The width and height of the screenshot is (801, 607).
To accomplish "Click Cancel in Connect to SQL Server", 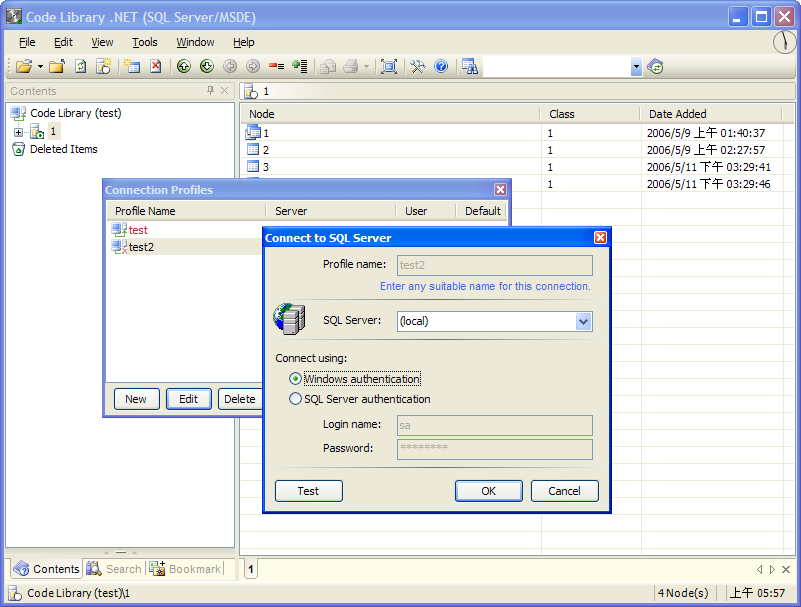I will pyautogui.click(x=564, y=491).
